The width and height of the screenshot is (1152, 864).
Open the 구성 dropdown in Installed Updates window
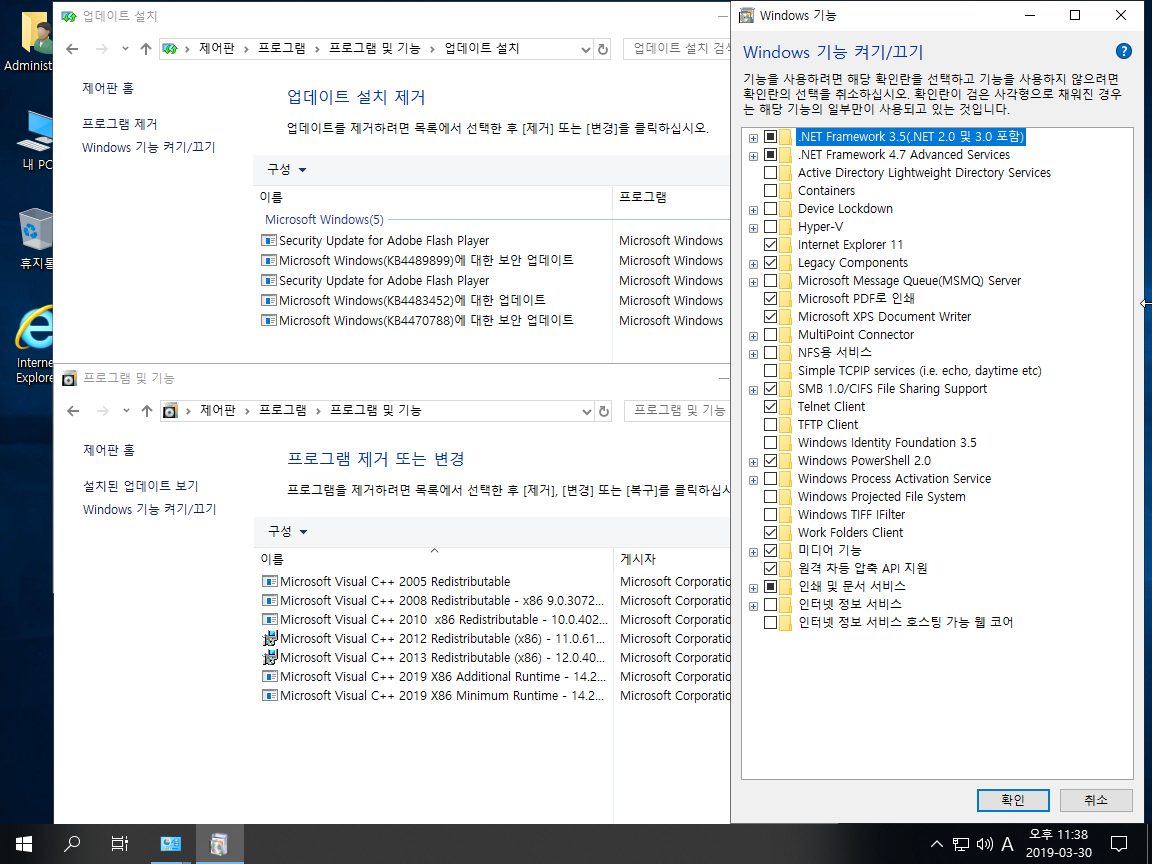tap(287, 170)
